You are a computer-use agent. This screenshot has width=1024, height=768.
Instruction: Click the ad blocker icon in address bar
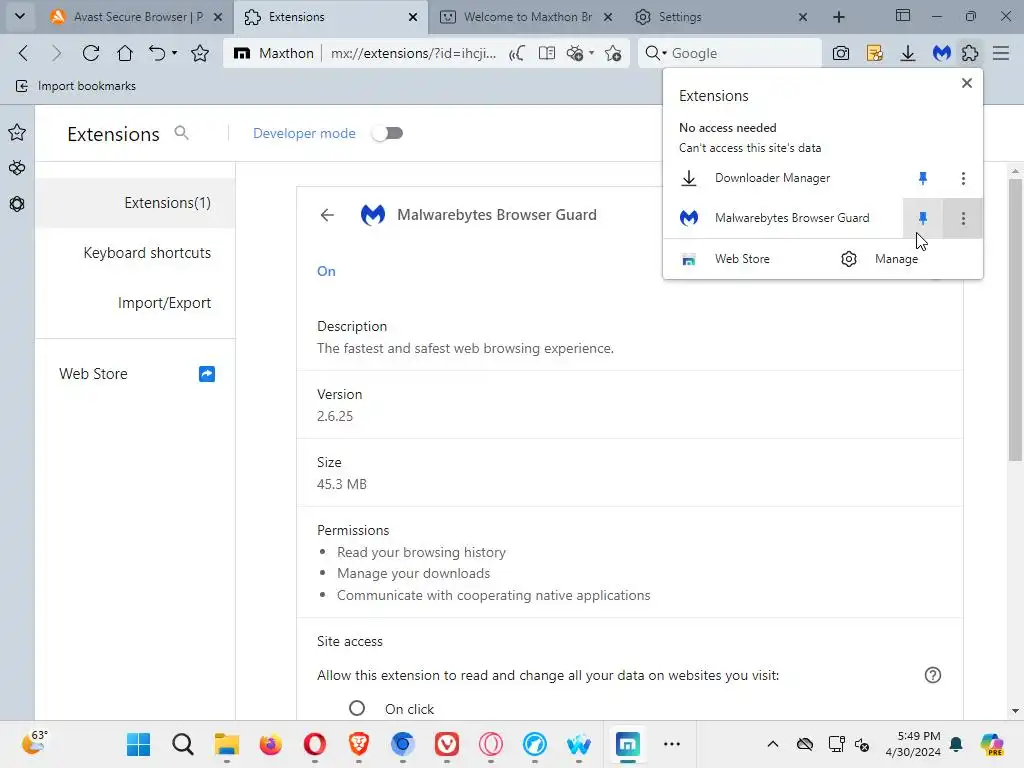point(575,53)
